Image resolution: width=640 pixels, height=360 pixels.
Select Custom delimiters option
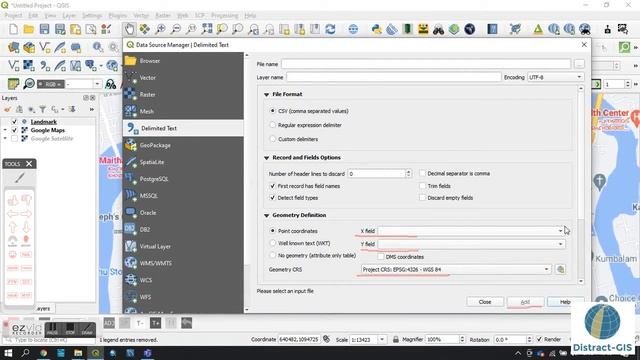tap(273, 139)
